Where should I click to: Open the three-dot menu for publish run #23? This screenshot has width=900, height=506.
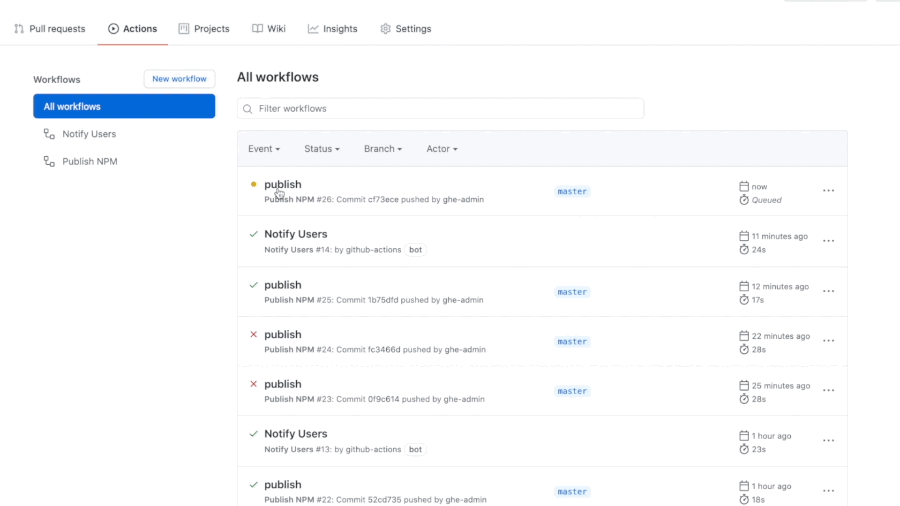pyautogui.click(x=828, y=391)
